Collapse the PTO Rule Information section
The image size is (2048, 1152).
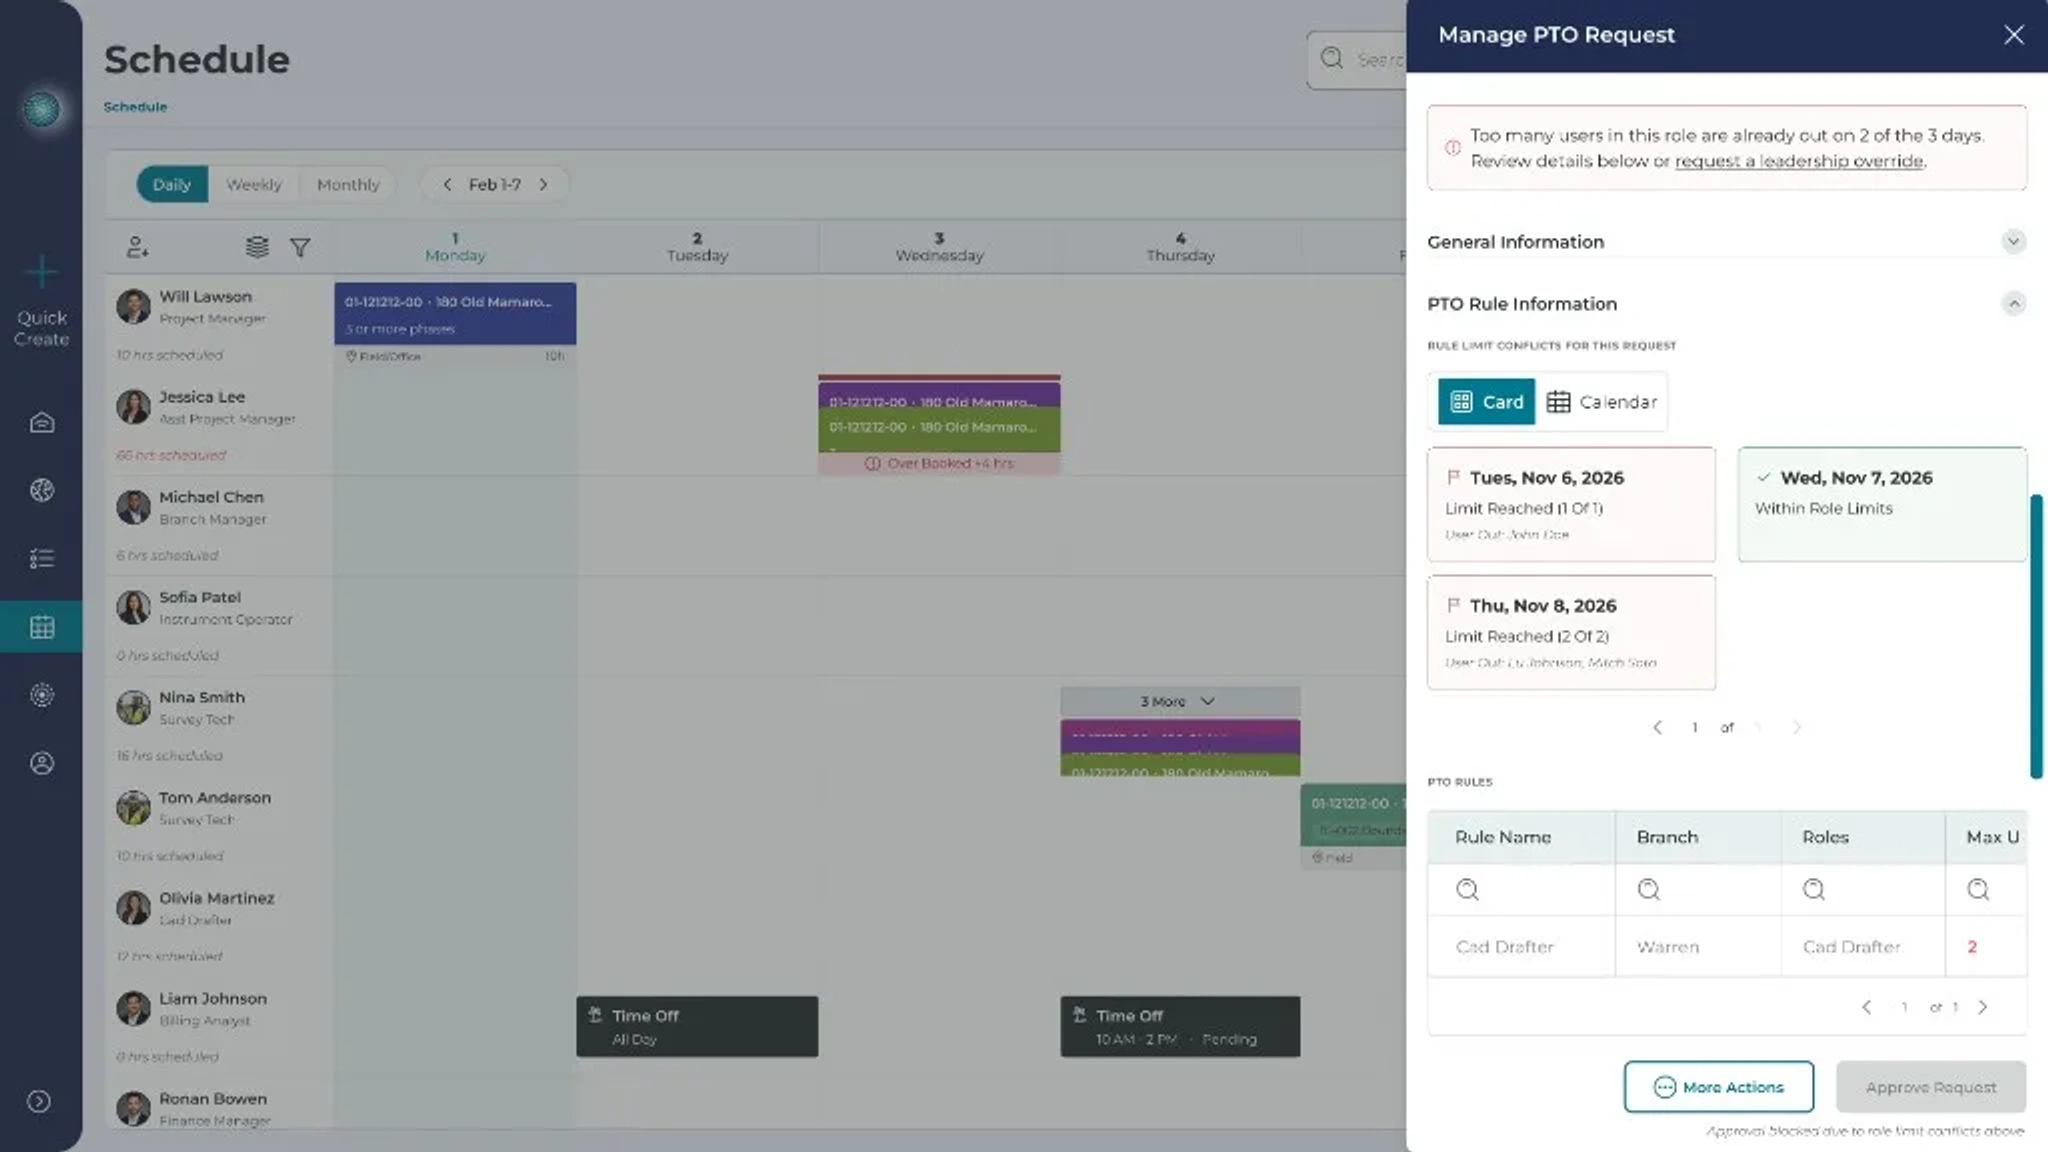[2013, 303]
